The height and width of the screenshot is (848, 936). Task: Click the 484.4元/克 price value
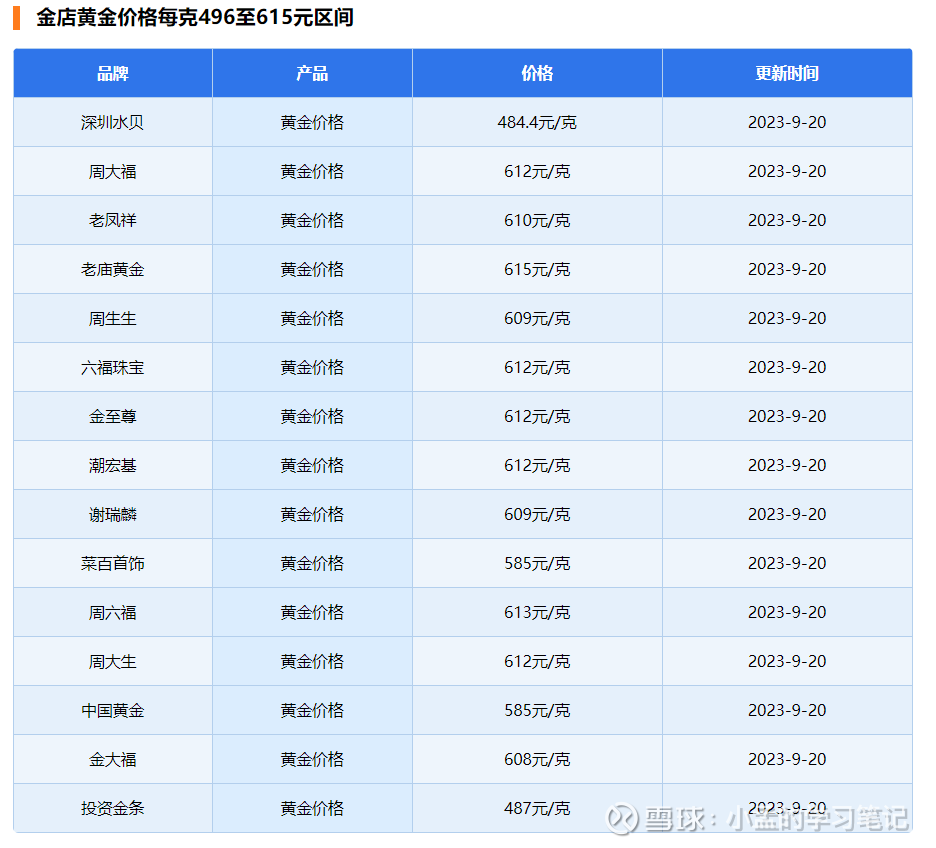[x=536, y=121]
